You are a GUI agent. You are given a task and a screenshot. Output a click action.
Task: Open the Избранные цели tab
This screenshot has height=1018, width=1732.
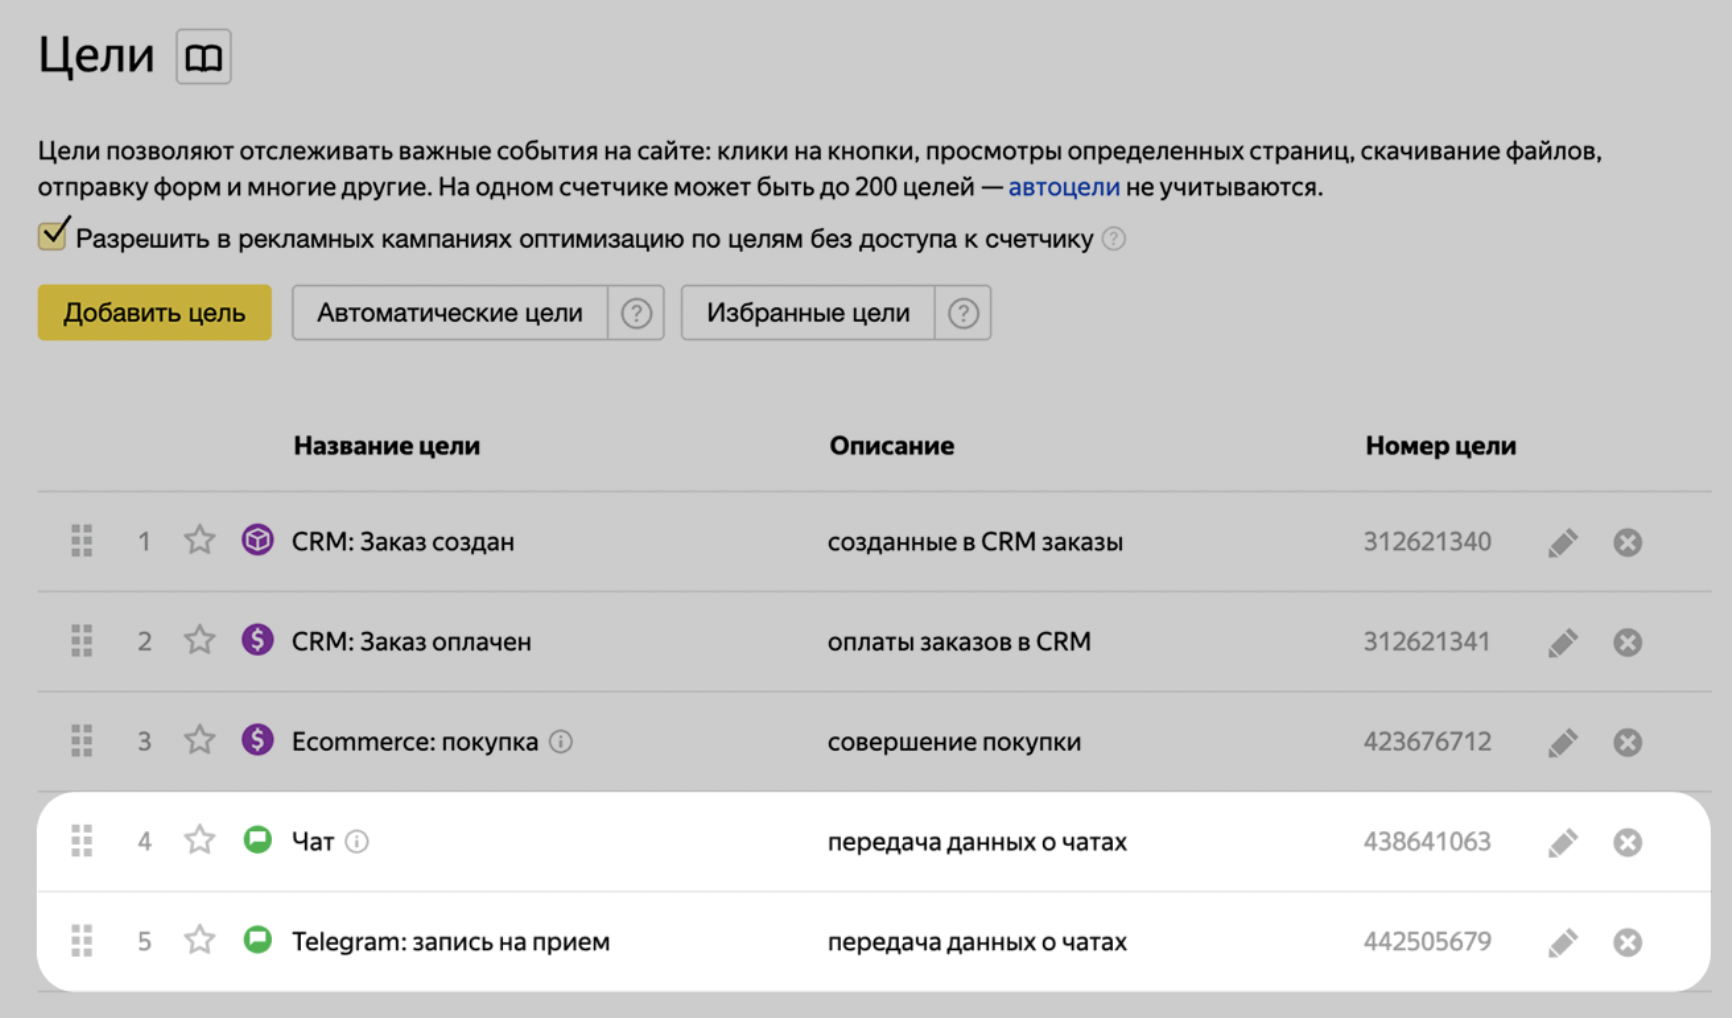tap(807, 313)
